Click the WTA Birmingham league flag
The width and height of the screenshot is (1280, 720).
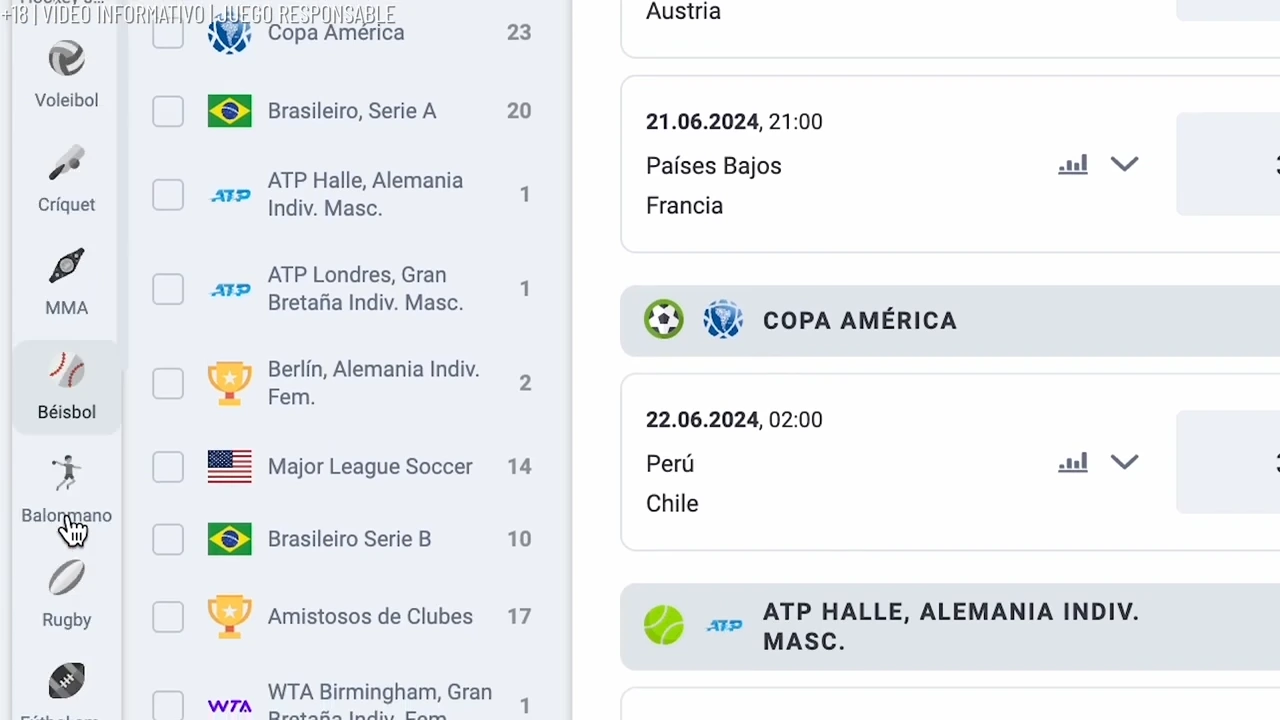(230, 704)
